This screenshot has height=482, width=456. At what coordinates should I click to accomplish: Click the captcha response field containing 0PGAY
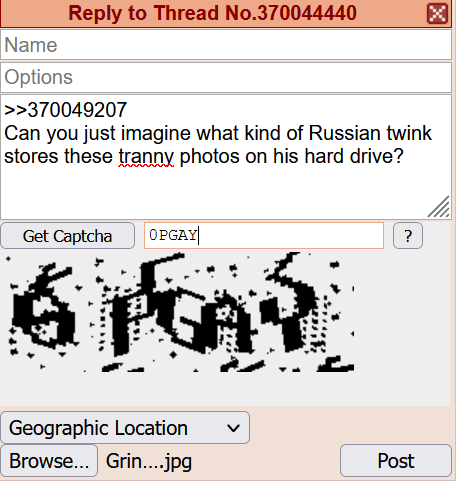264,236
